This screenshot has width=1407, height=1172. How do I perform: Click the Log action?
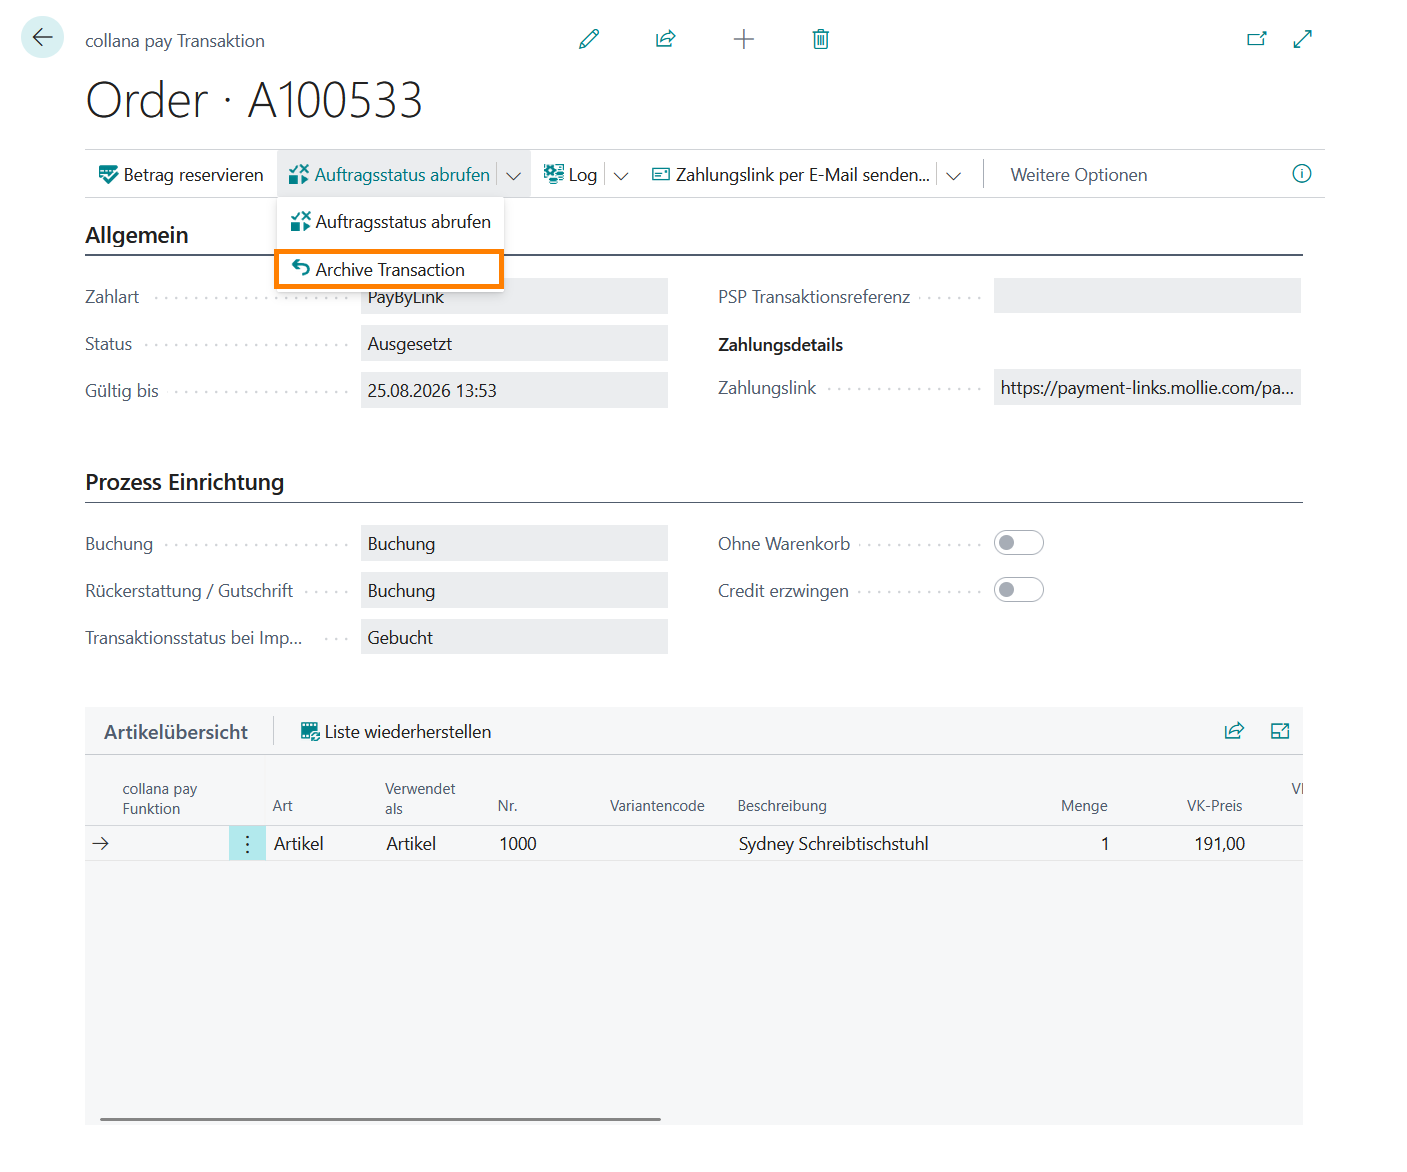pos(570,175)
